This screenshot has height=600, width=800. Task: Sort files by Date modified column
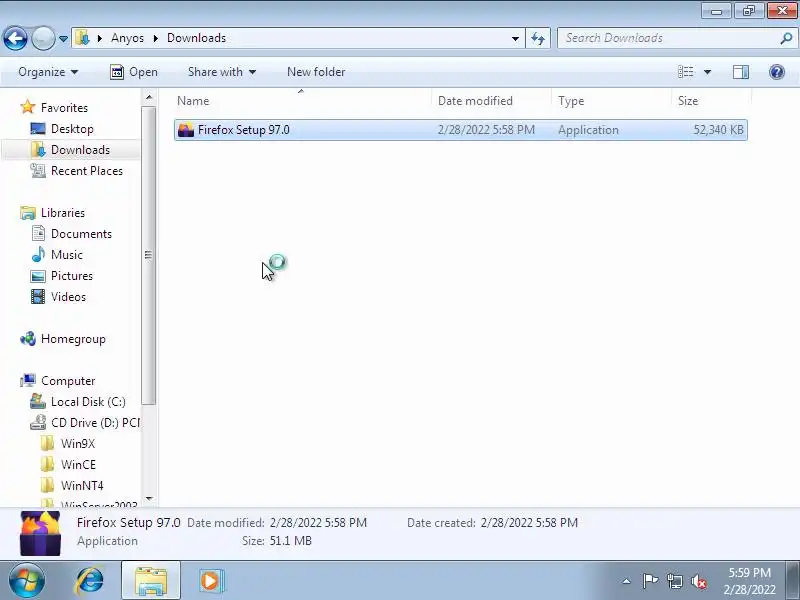(491, 101)
